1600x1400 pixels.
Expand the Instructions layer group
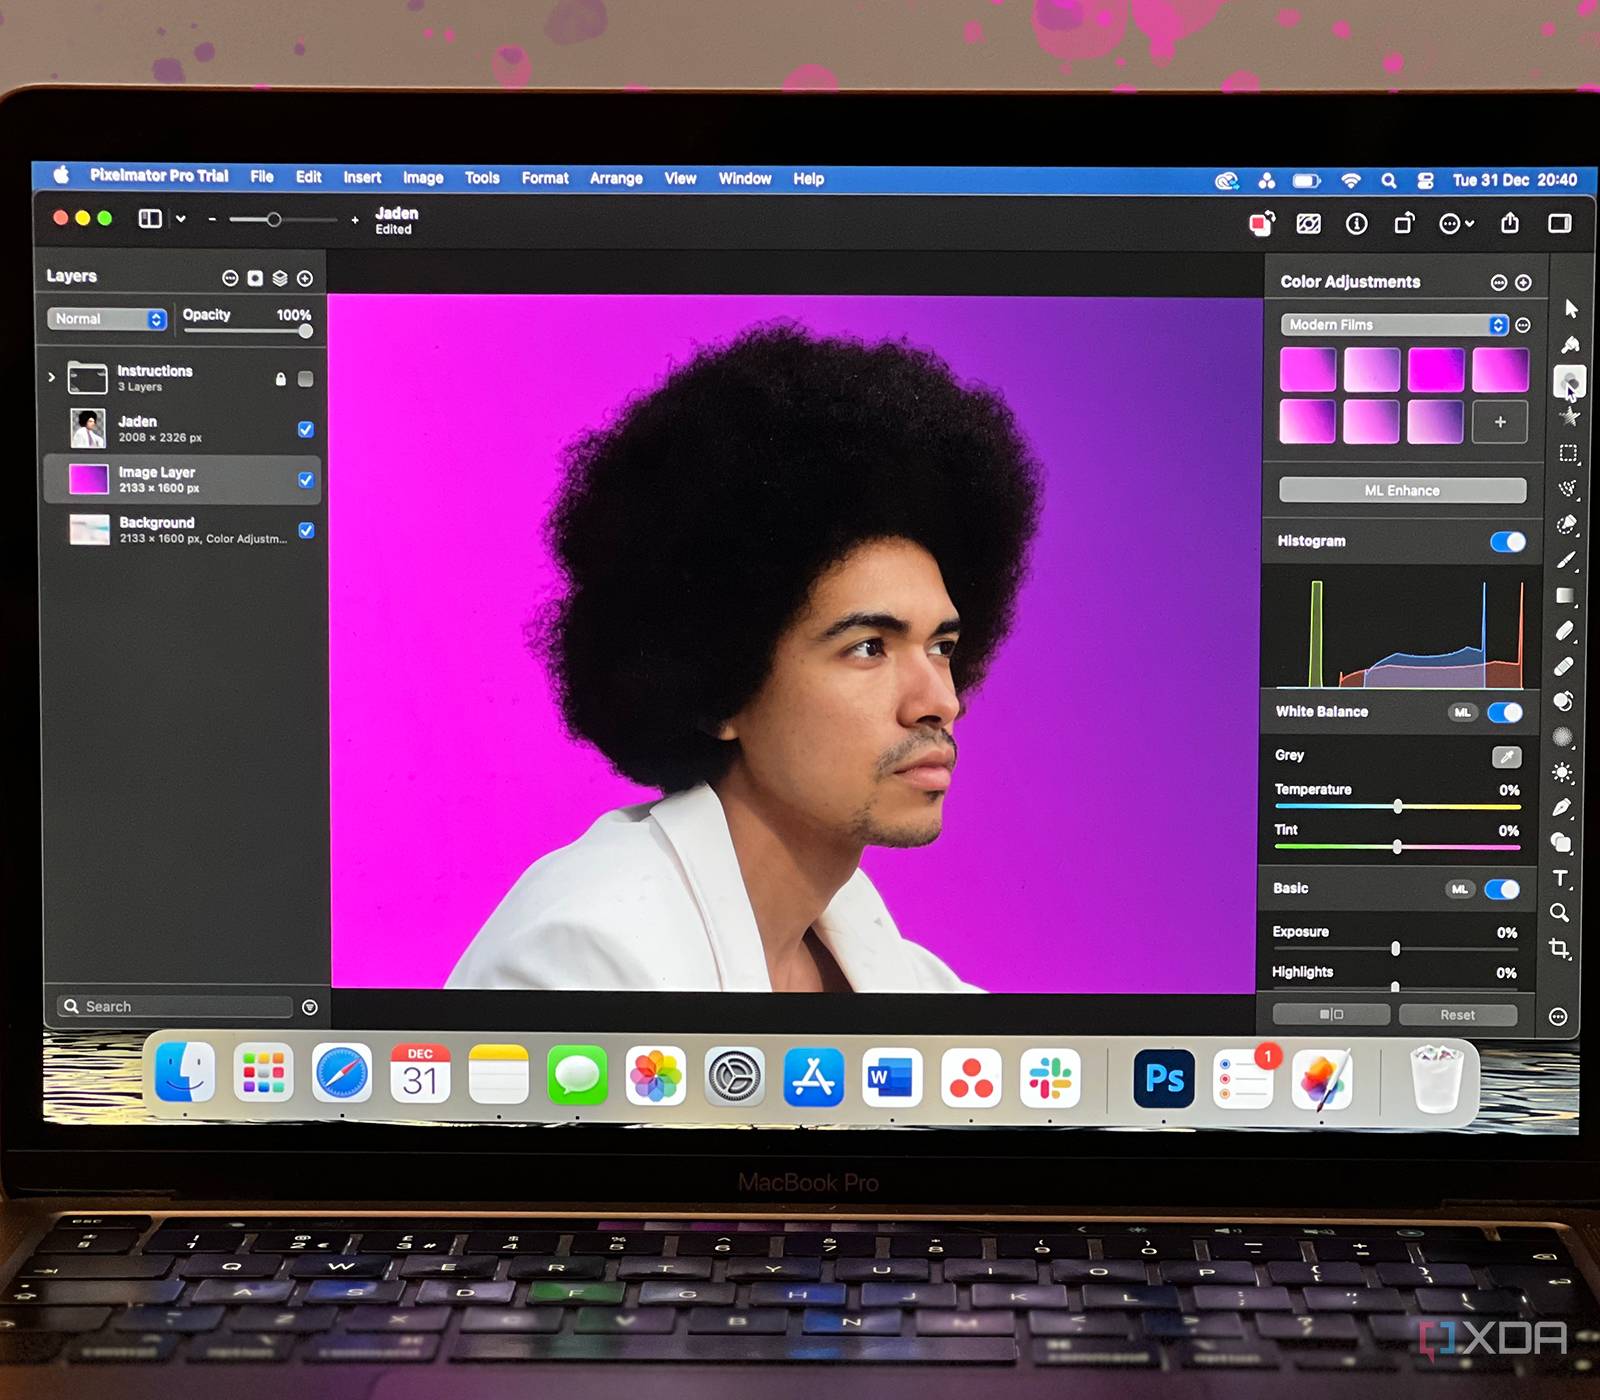52,377
